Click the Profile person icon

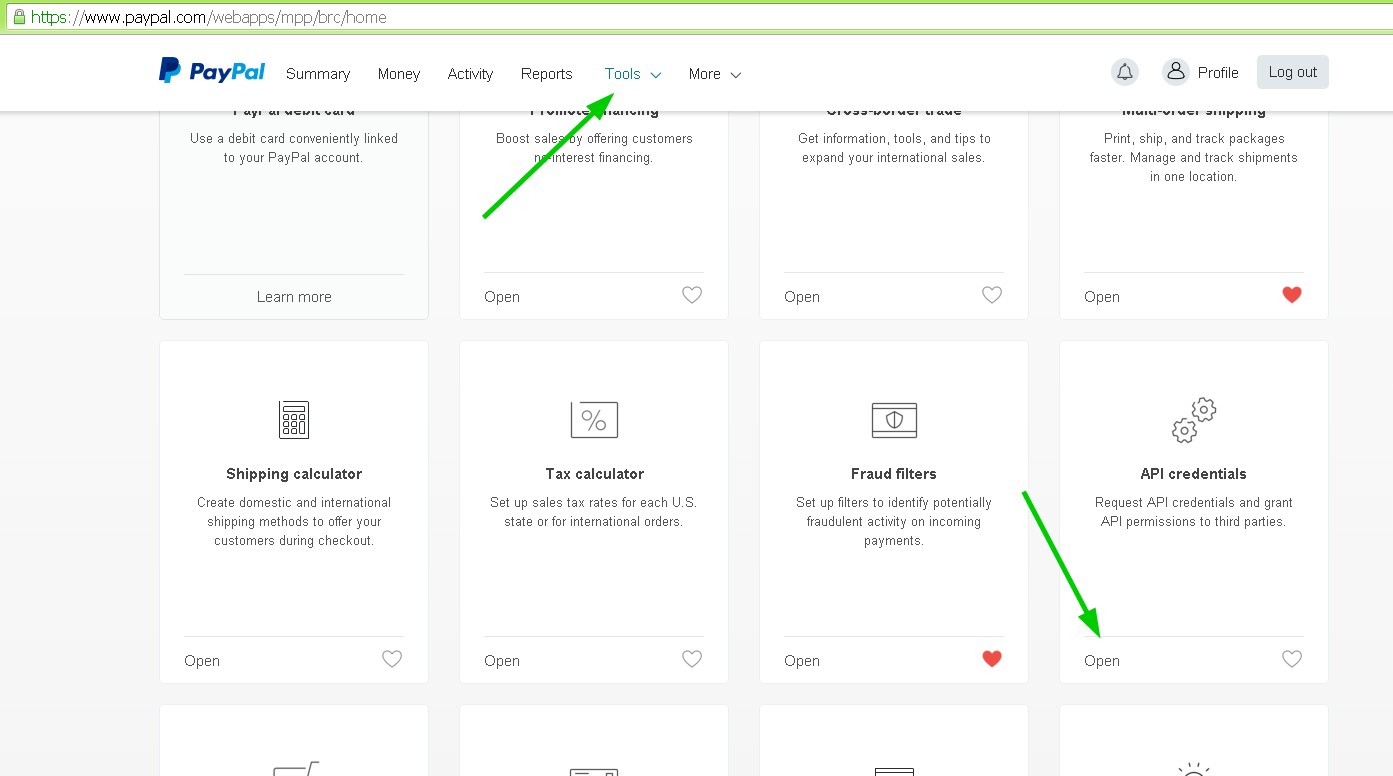point(1176,72)
